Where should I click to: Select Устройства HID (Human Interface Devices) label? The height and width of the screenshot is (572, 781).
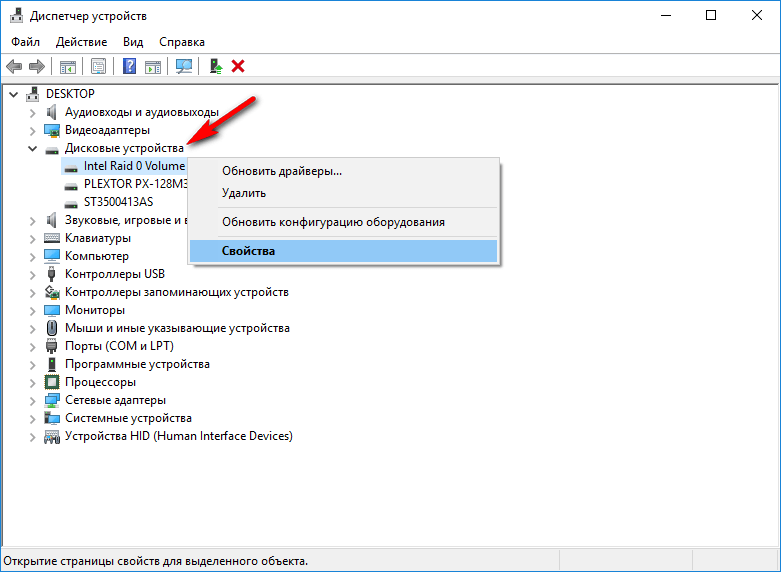coord(179,436)
